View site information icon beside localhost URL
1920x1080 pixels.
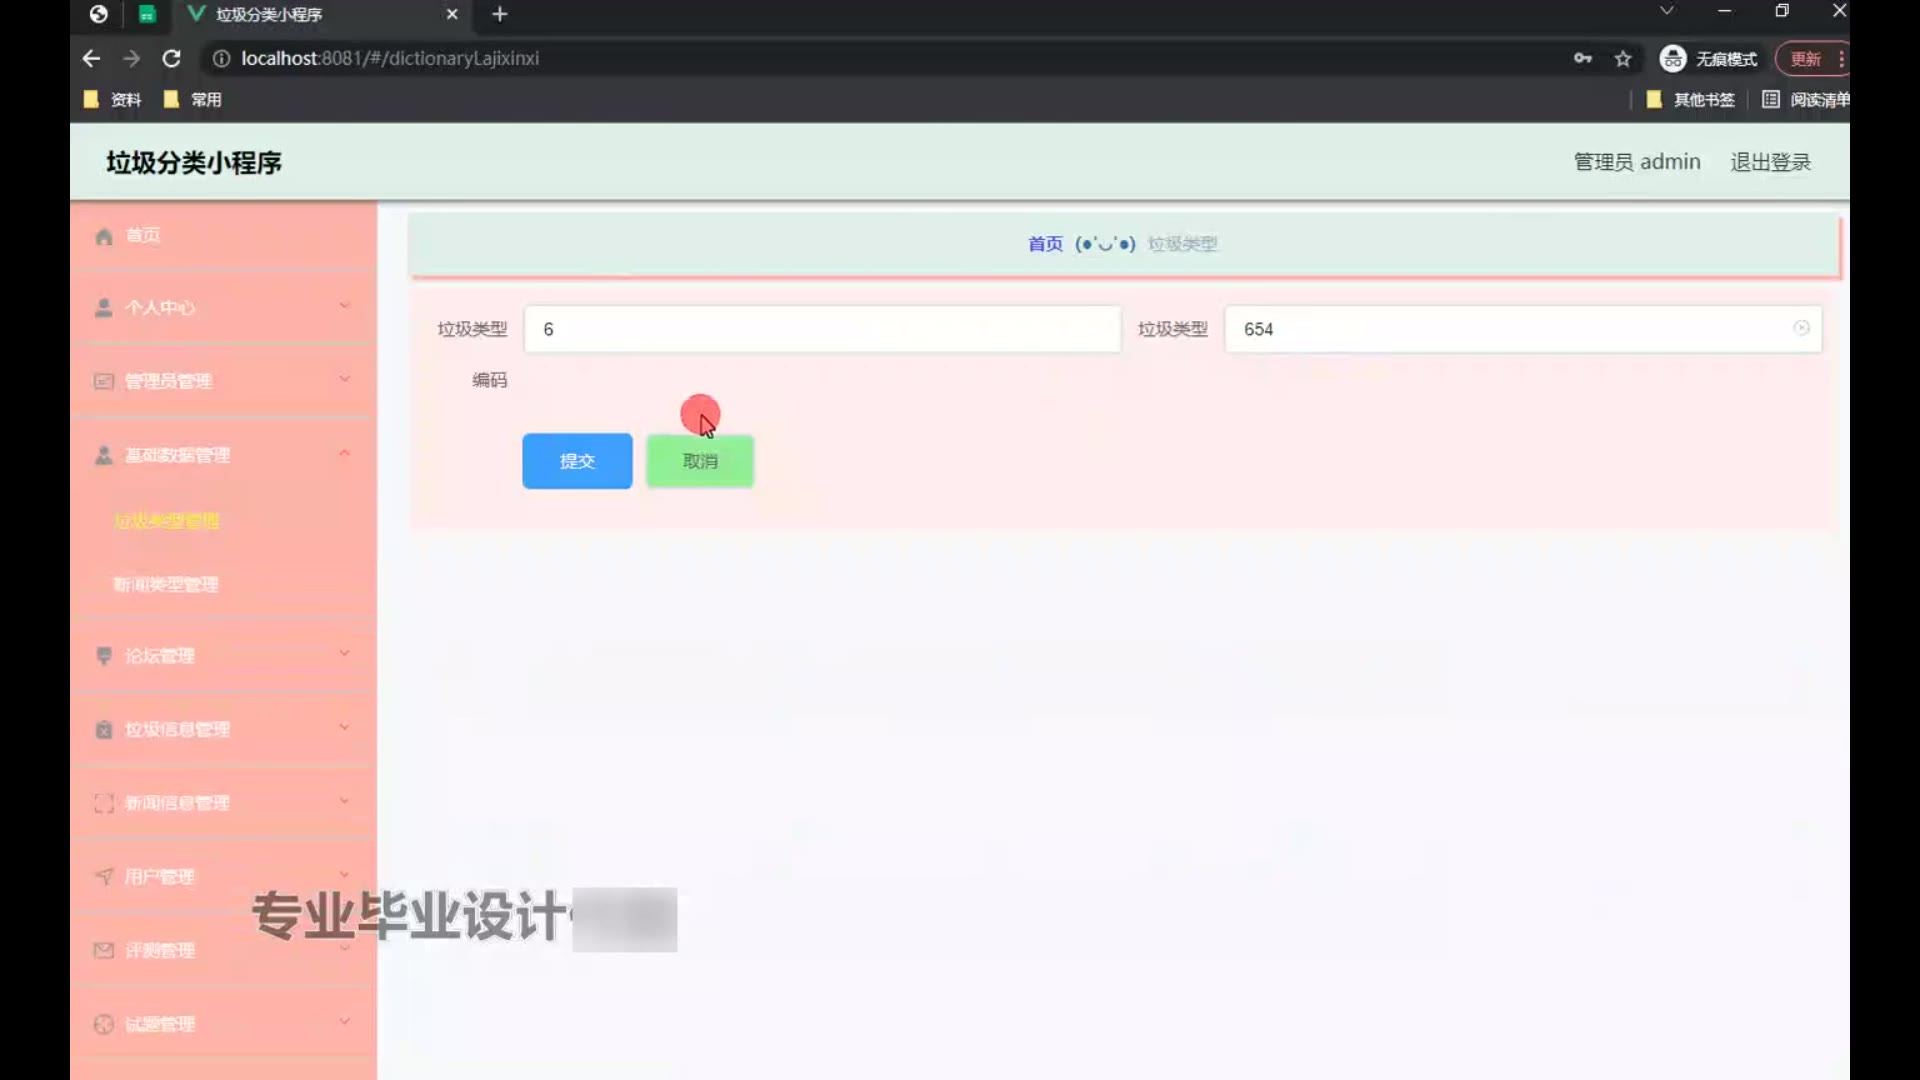(221, 58)
